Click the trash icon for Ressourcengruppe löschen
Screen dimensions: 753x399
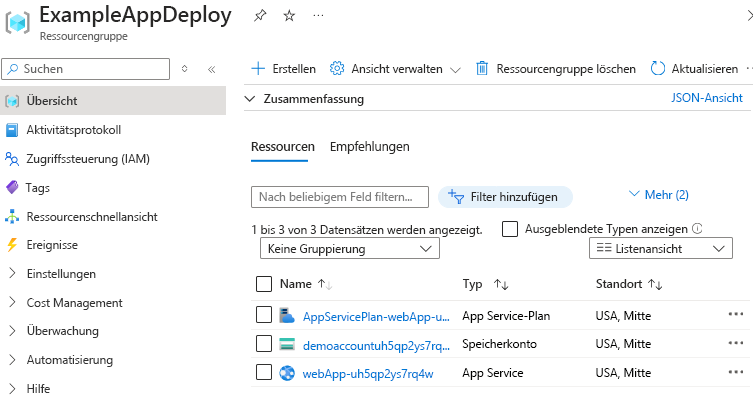(x=482, y=69)
